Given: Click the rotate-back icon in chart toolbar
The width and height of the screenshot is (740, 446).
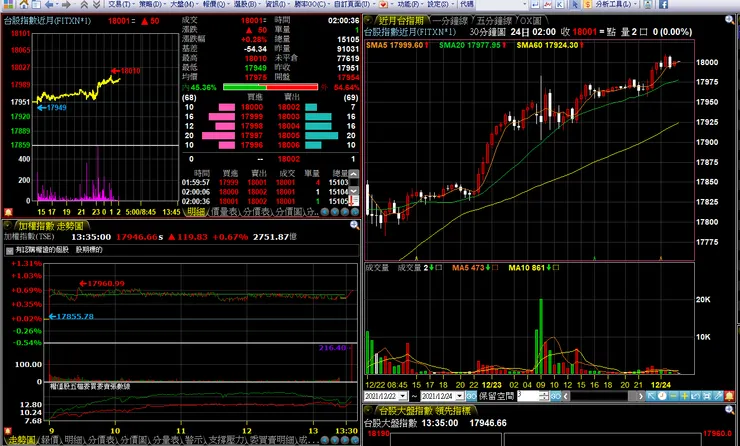Looking at the screenshot, I should coord(695,396).
